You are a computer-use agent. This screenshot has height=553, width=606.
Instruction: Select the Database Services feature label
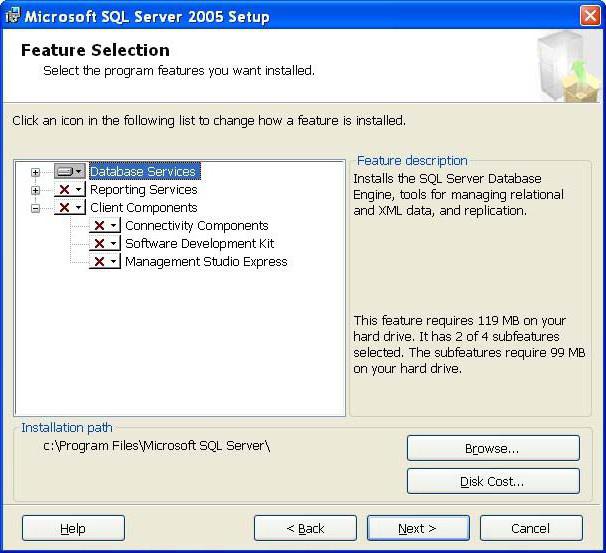tap(143, 171)
